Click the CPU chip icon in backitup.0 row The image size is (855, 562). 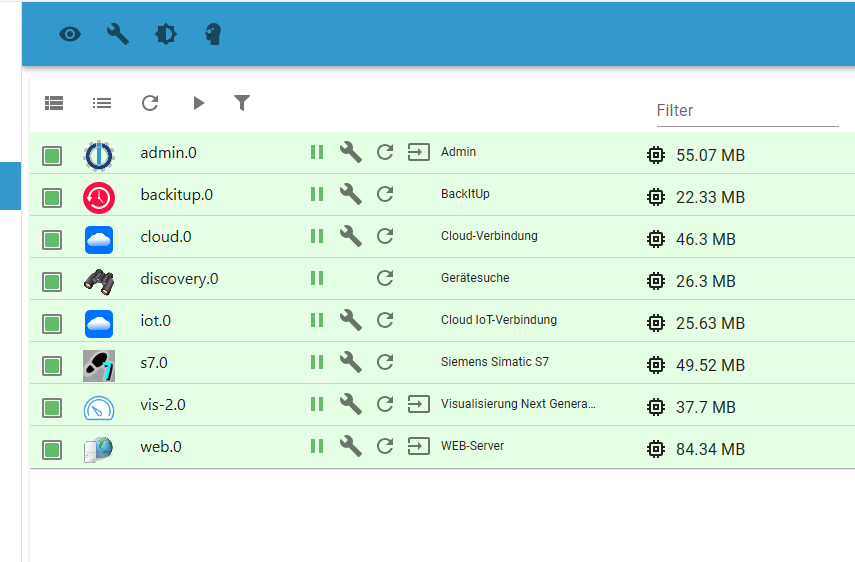tap(656, 197)
